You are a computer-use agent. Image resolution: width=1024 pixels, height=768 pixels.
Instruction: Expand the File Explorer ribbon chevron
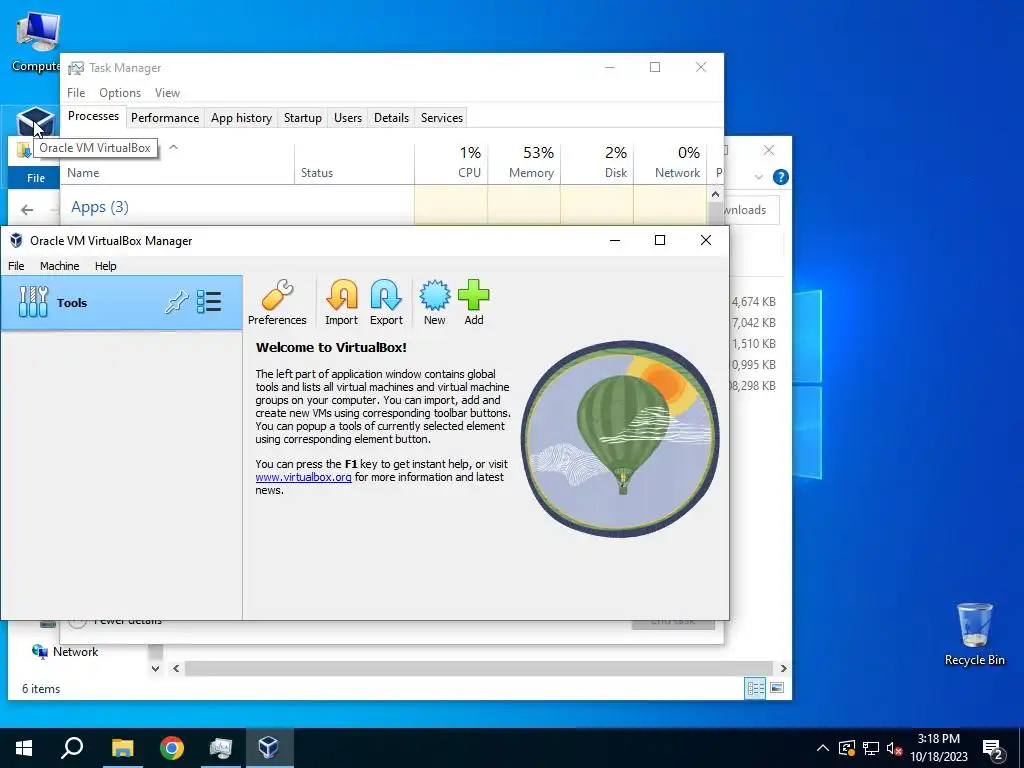(x=758, y=177)
